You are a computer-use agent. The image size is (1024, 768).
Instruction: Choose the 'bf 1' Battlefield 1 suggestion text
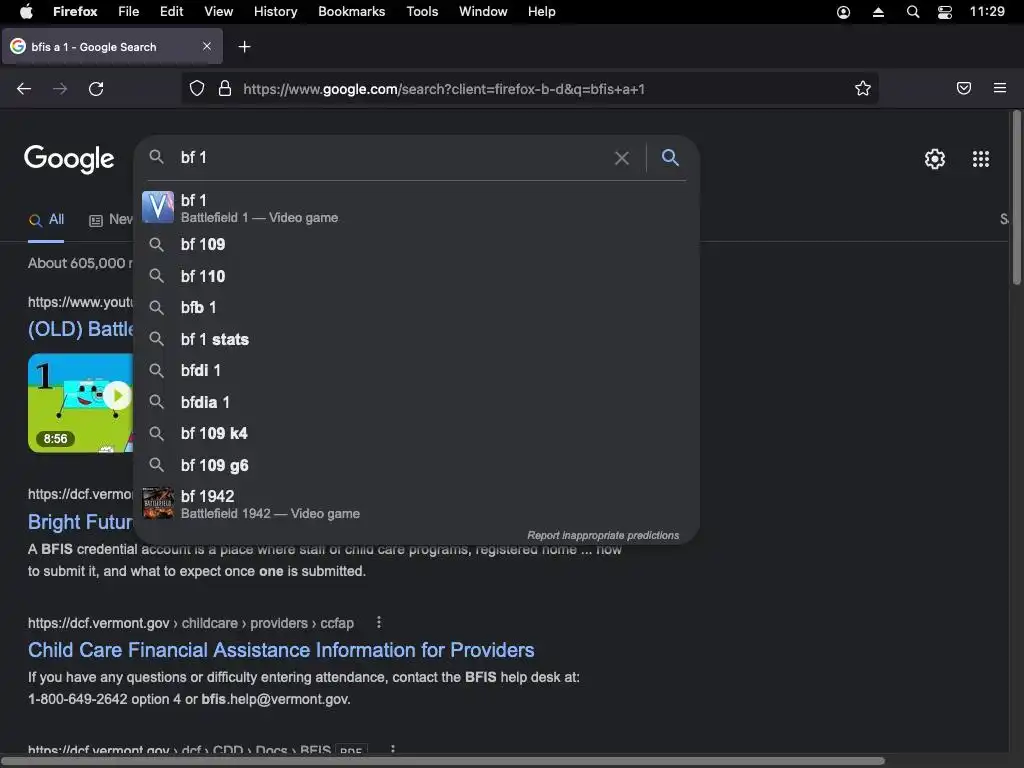[194, 200]
